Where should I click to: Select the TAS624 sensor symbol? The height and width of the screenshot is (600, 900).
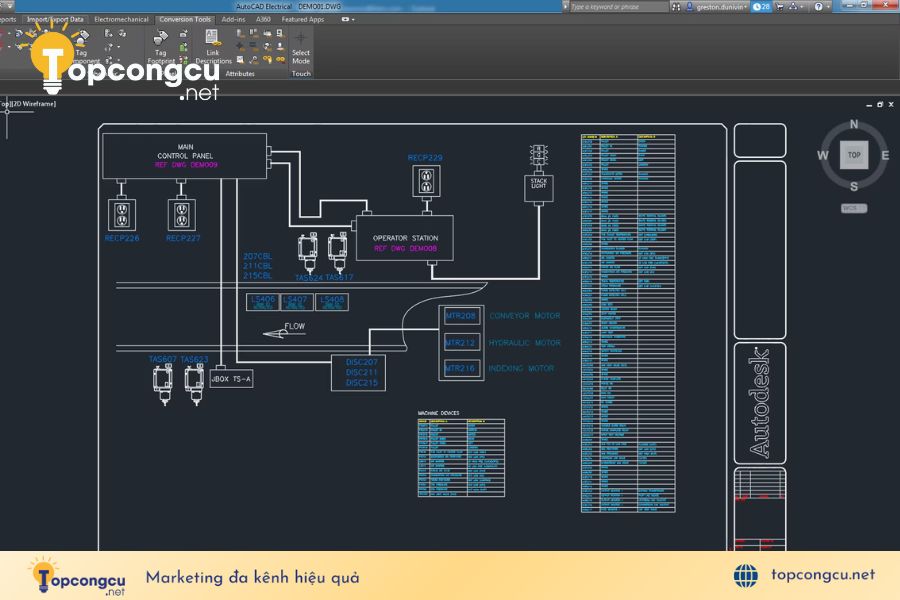(308, 253)
